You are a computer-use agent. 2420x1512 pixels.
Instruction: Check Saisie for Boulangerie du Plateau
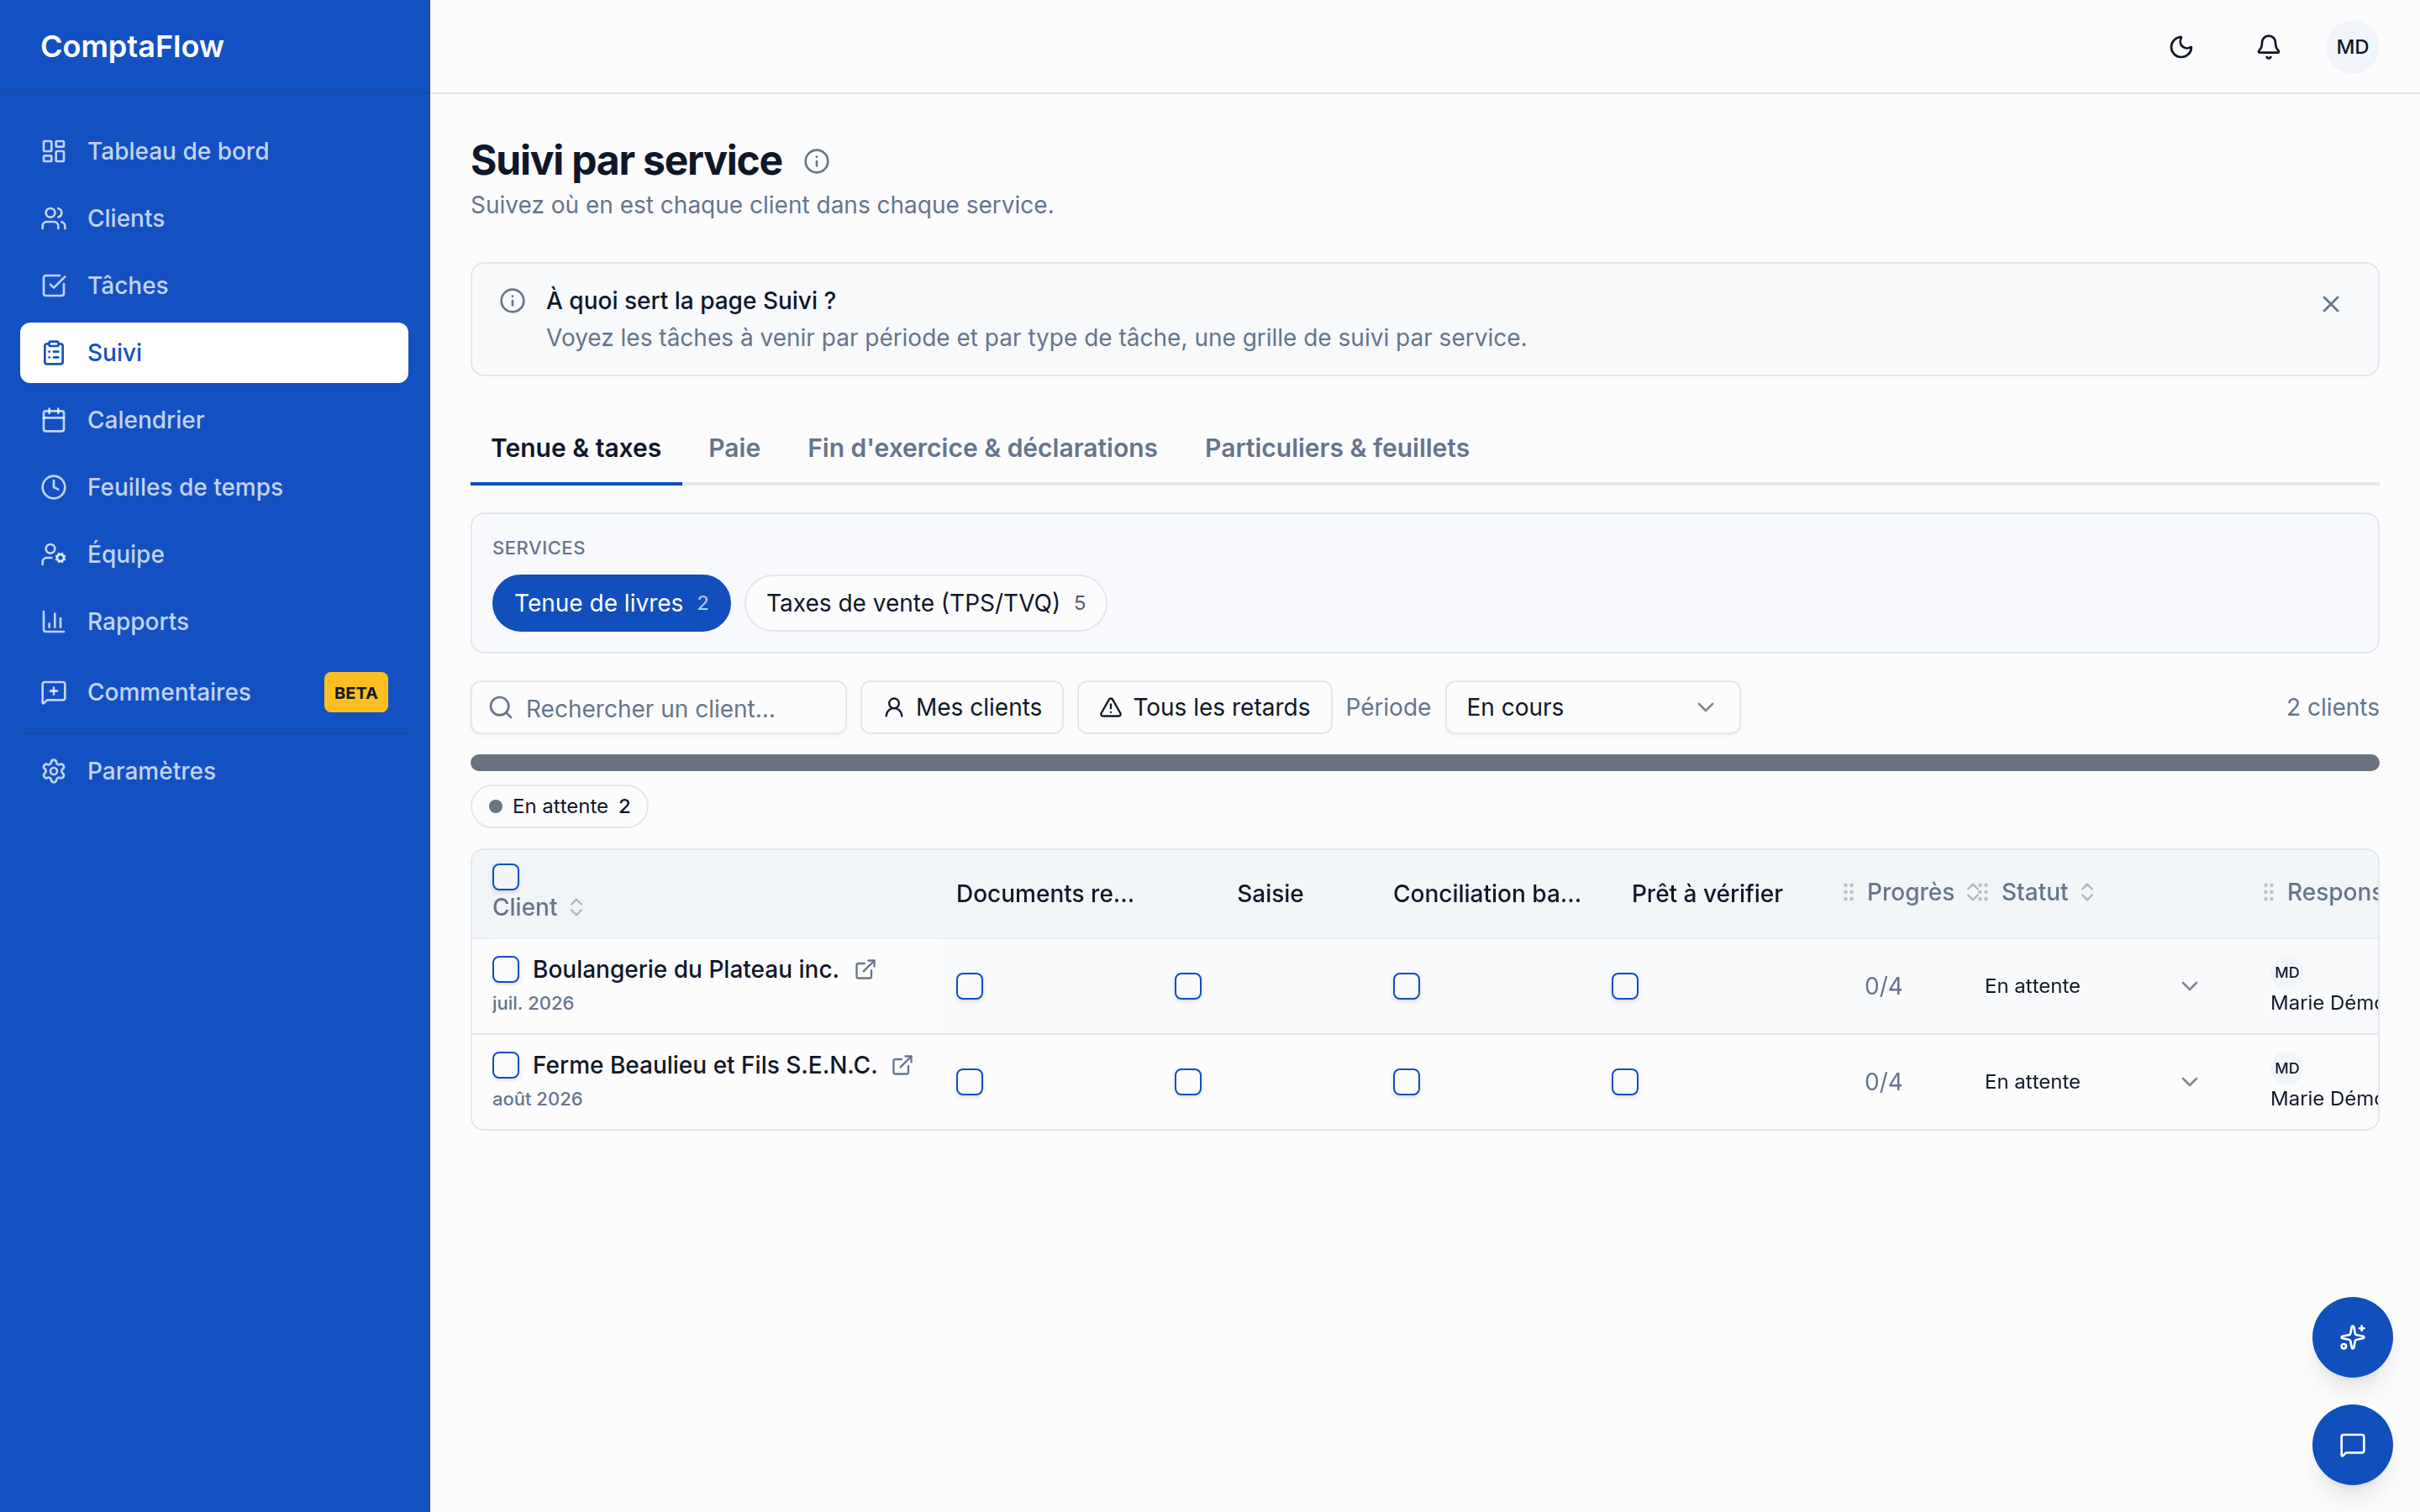[1188, 986]
